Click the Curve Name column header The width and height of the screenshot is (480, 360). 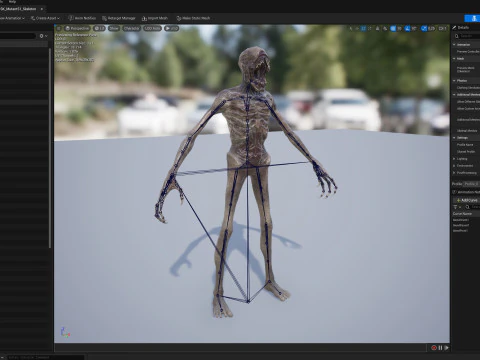[462, 214]
